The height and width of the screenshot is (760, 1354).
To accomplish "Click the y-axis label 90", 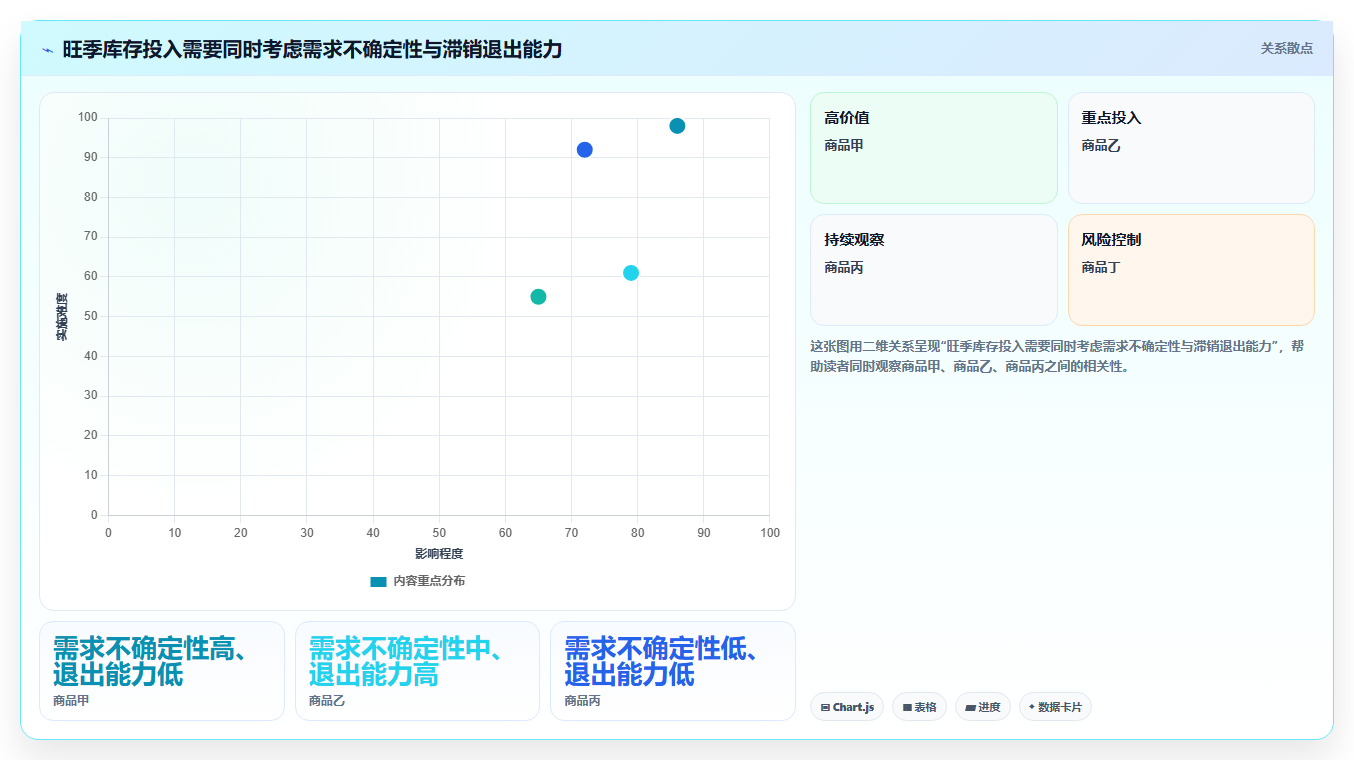I will tap(91, 157).
